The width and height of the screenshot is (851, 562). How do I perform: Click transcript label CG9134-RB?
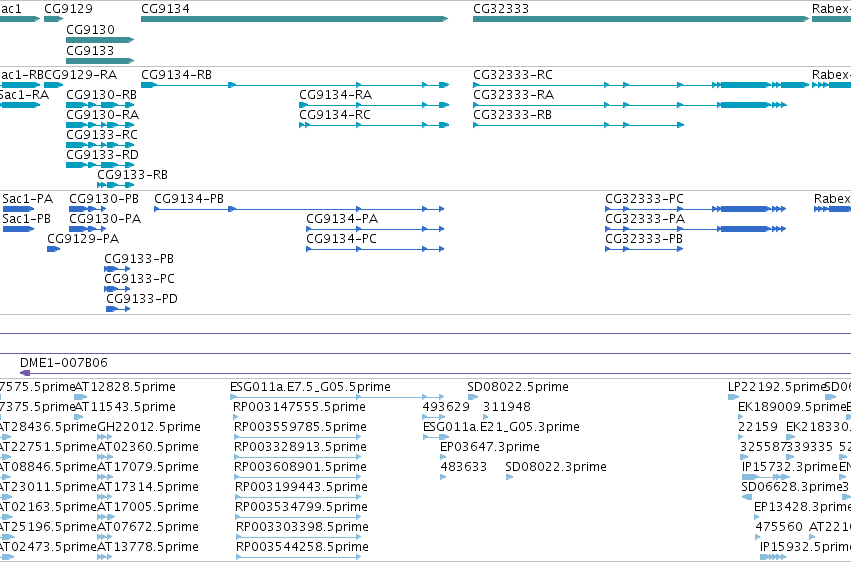click(176, 75)
